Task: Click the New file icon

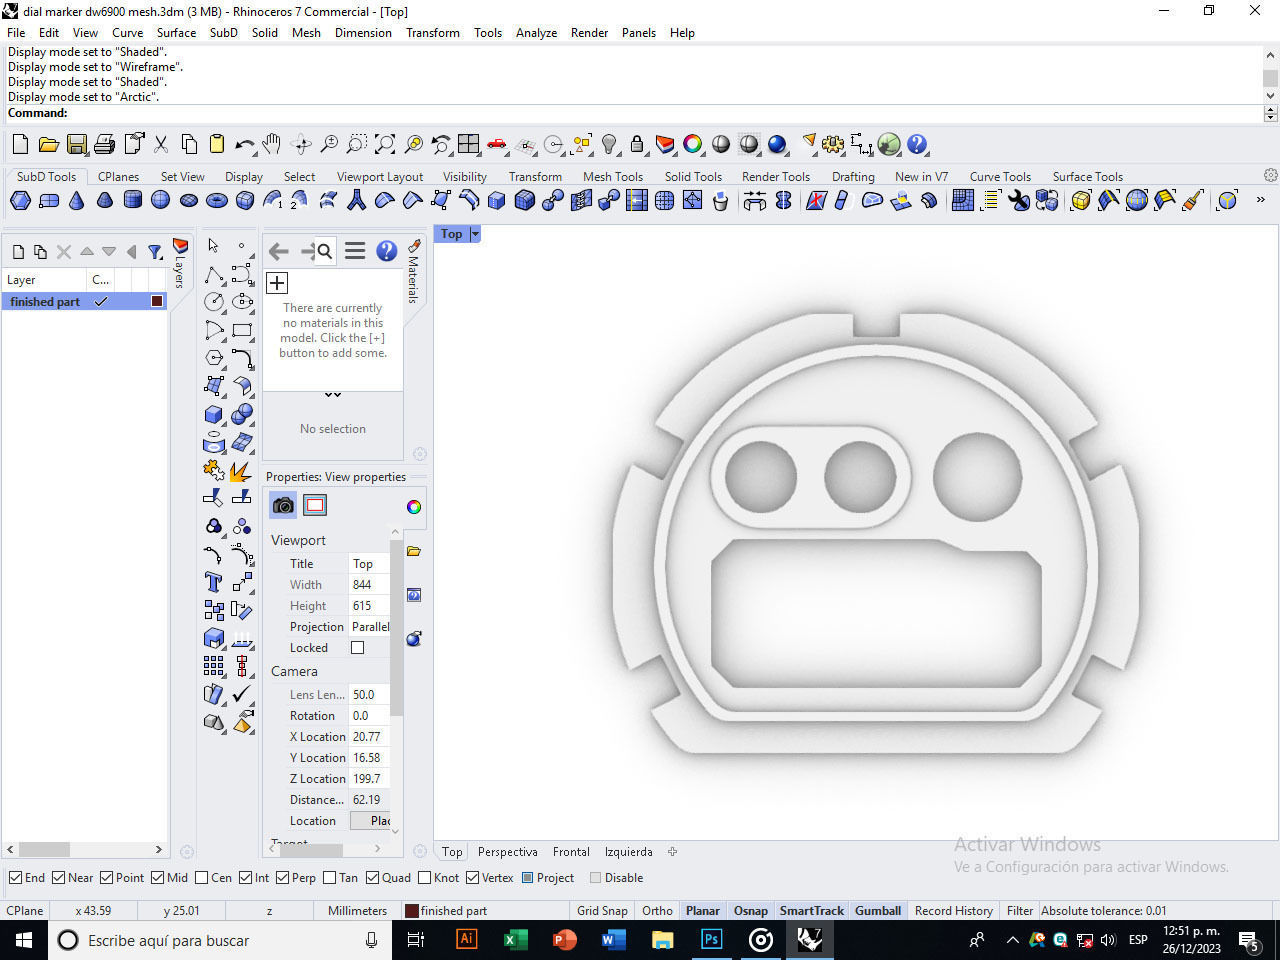Action: [x=20, y=145]
